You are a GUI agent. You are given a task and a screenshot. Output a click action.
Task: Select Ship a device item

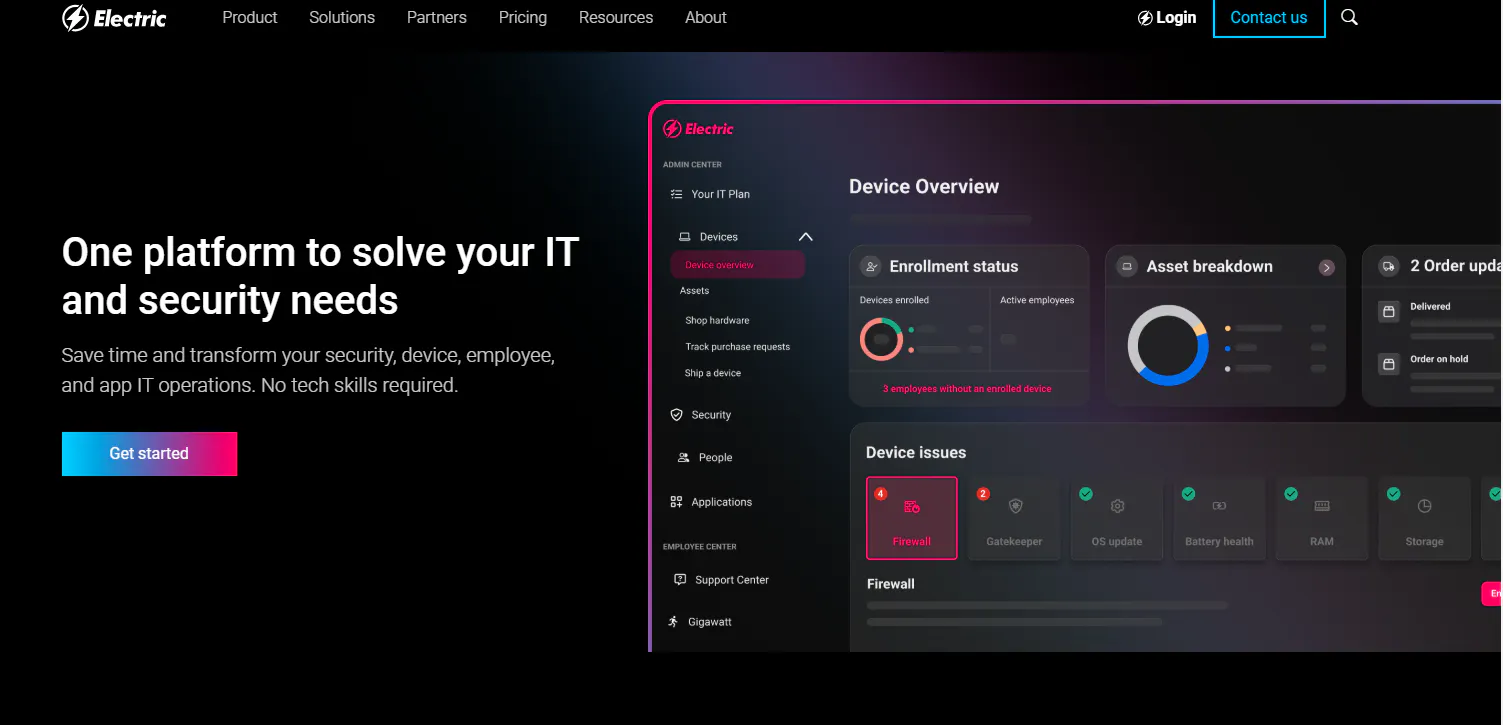click(x=713, y=373)
